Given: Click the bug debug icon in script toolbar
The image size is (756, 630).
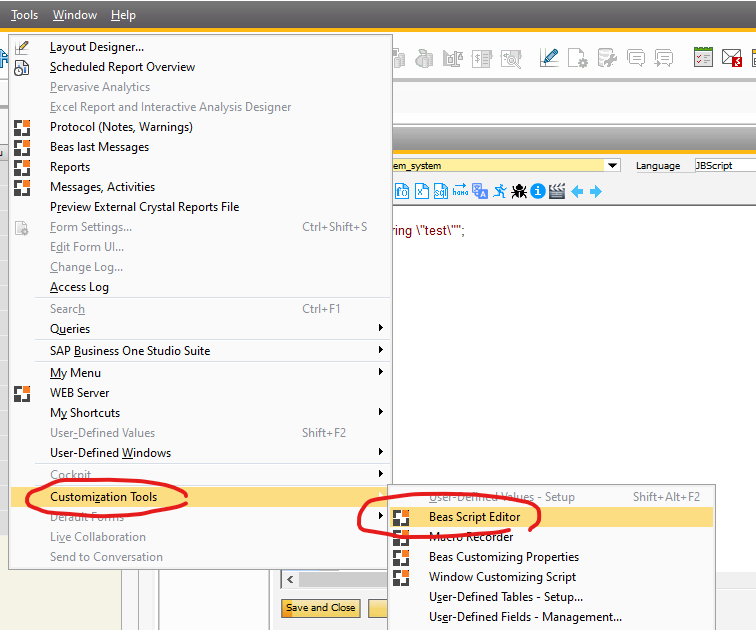Looking at the screenshot, I should (x=519, y=191).
